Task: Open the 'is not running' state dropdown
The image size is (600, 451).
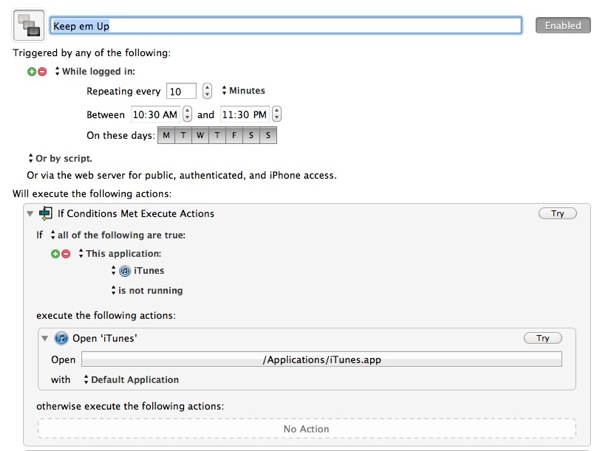Action: click(x=147, y=290)
